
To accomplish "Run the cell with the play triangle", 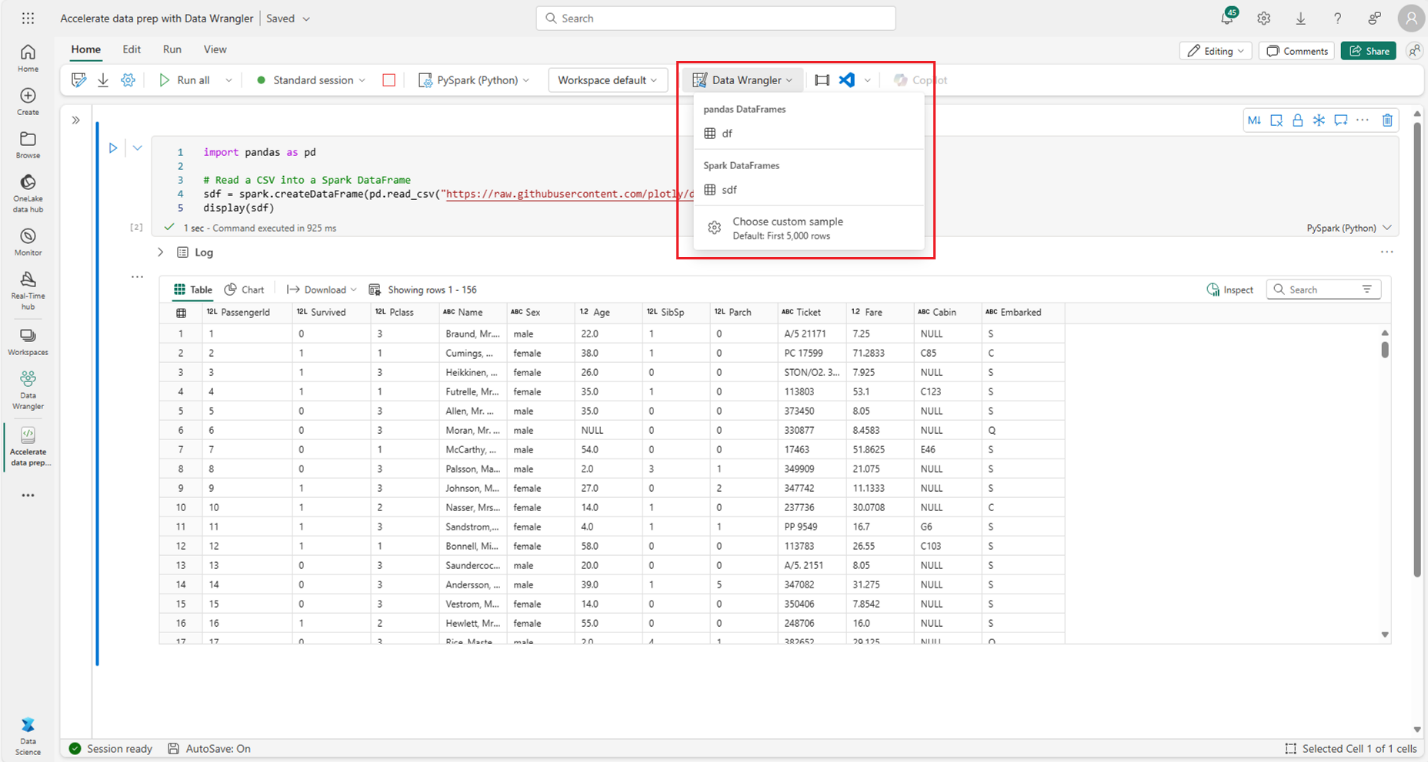I will [113, 148].
